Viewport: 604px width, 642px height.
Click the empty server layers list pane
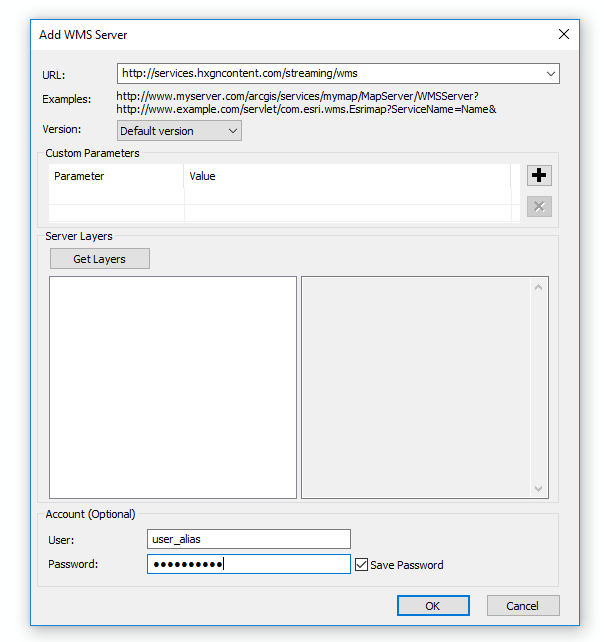[x=173, y=387]
